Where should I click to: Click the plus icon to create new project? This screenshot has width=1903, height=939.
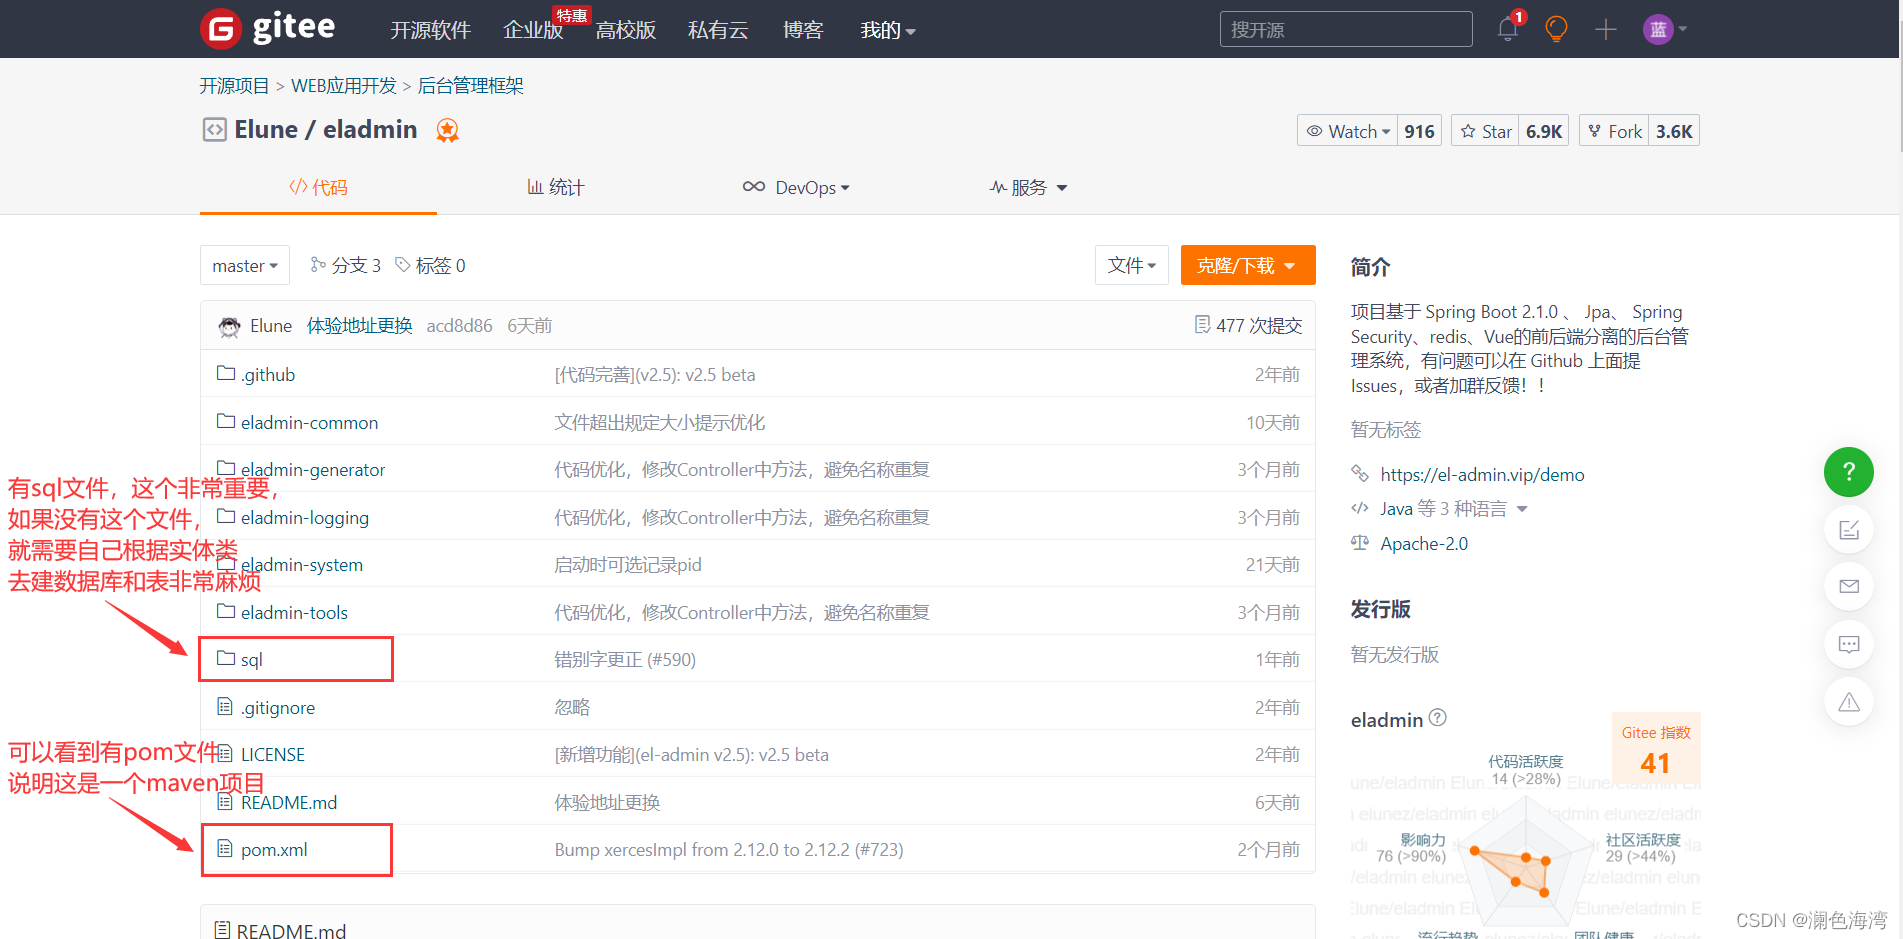click(x=1605, y=29)
